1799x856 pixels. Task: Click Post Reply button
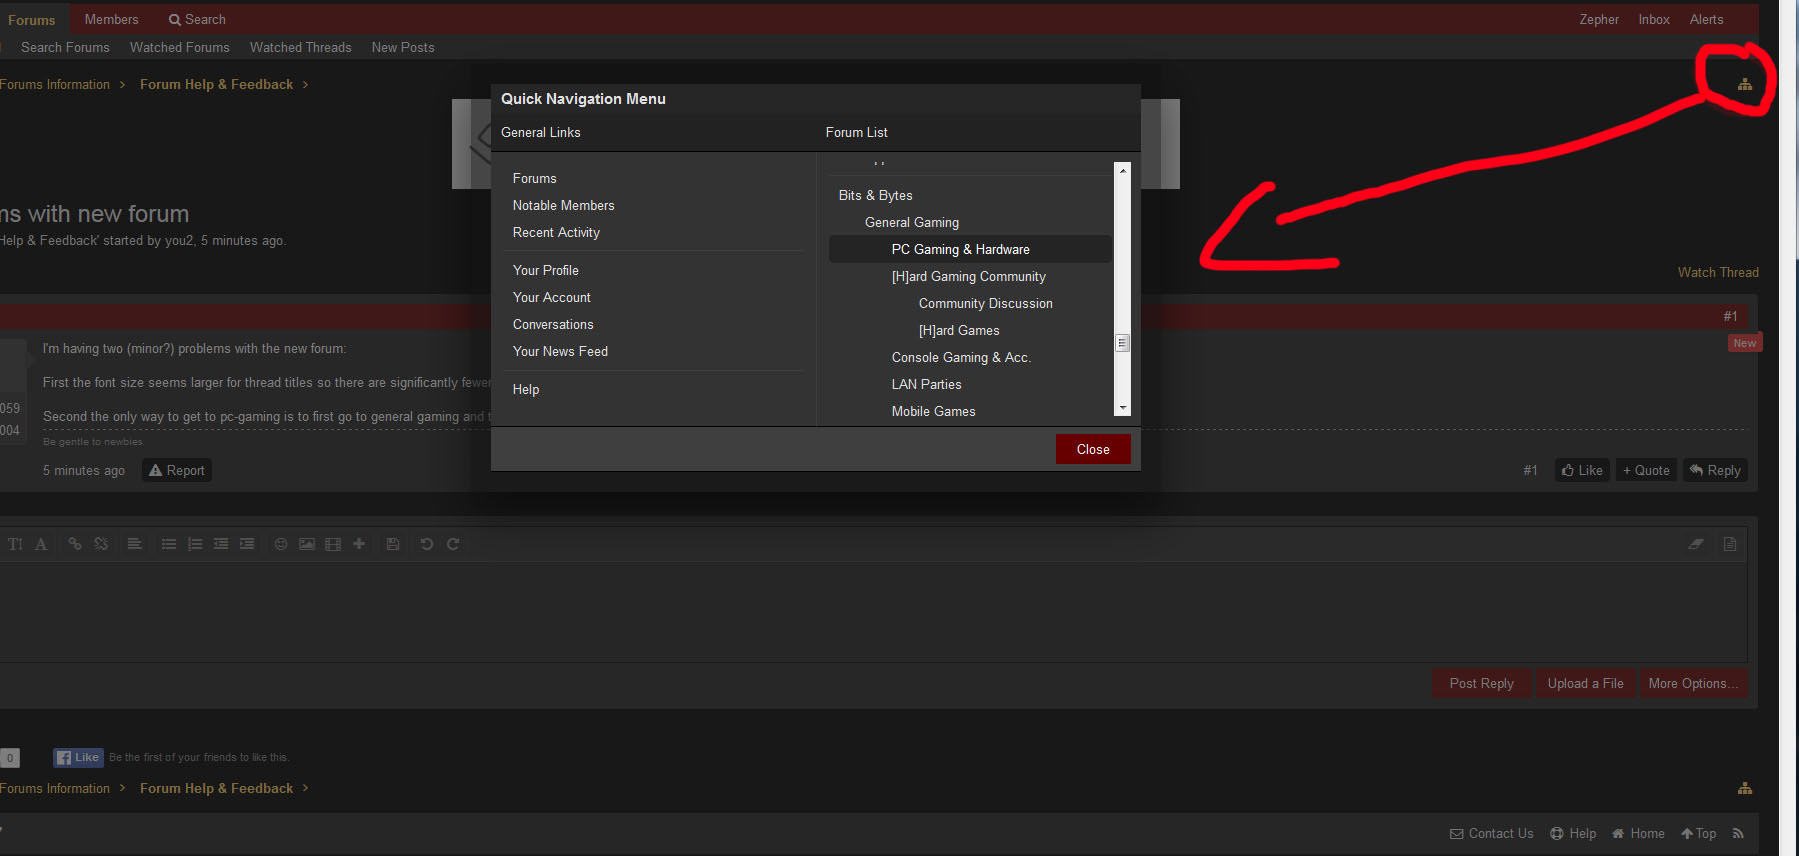[x=1482, y=683]
